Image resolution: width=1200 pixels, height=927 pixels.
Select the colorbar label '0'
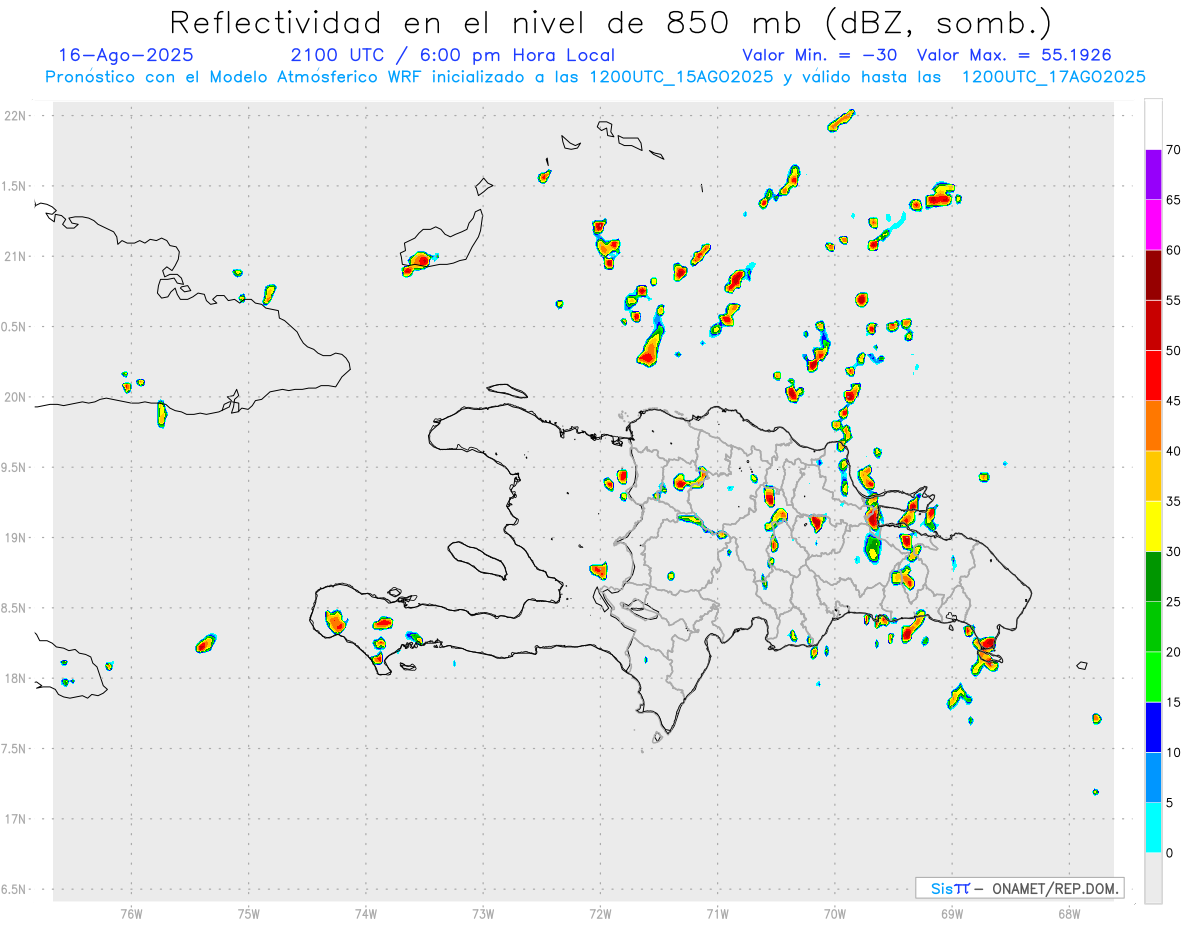(x=1169, y=853)
